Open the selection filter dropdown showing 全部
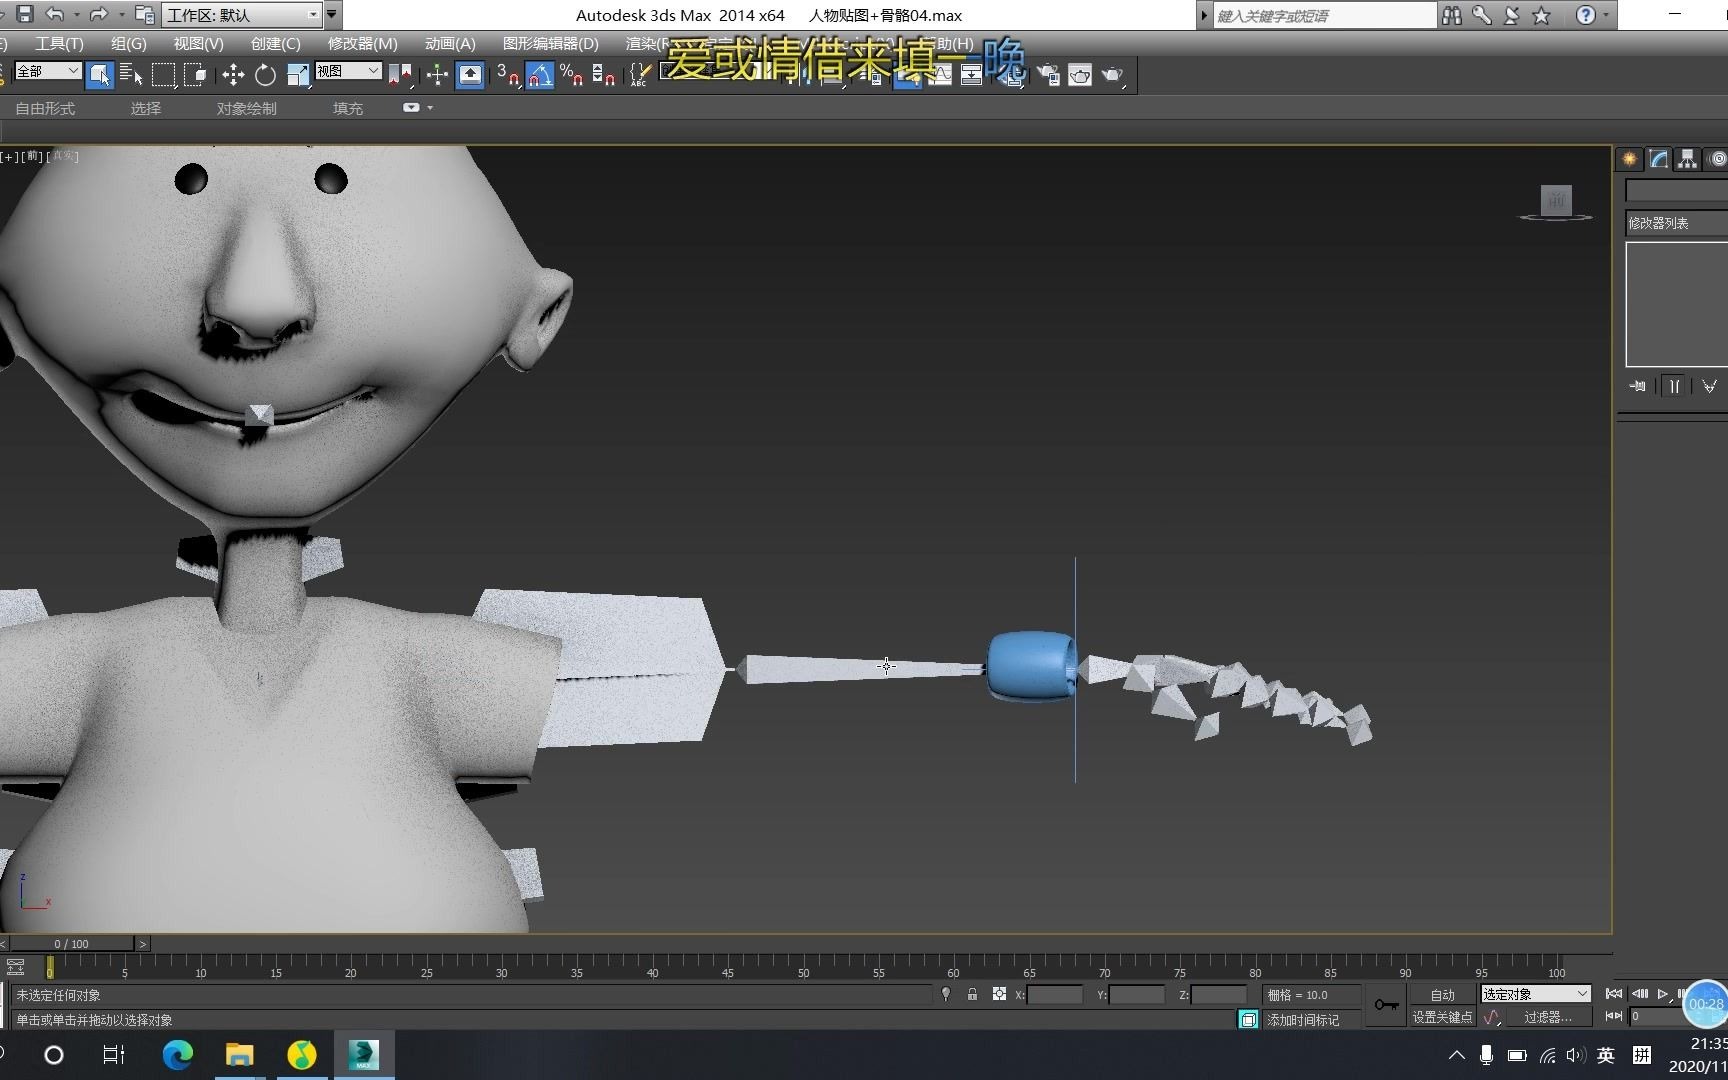1728x1080 pixels. click(x=47, y=71)
